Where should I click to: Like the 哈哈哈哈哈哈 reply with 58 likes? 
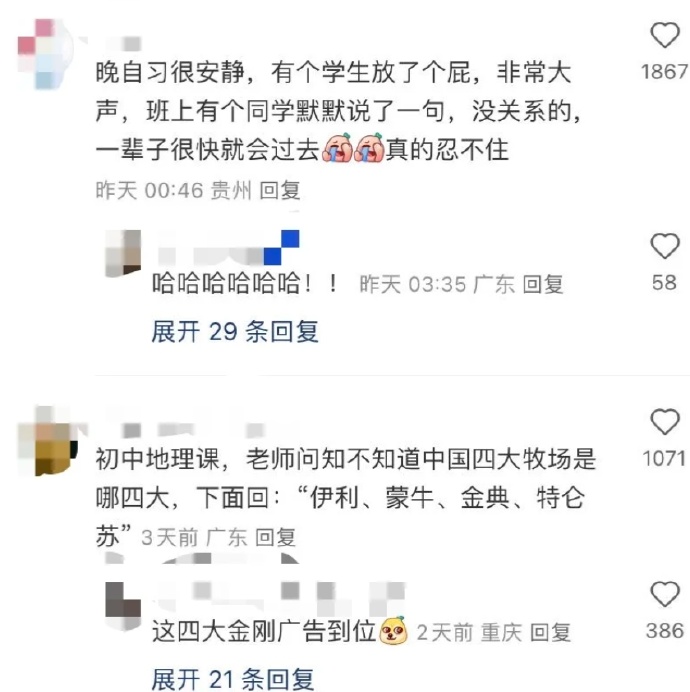click(x=664, y=245)
